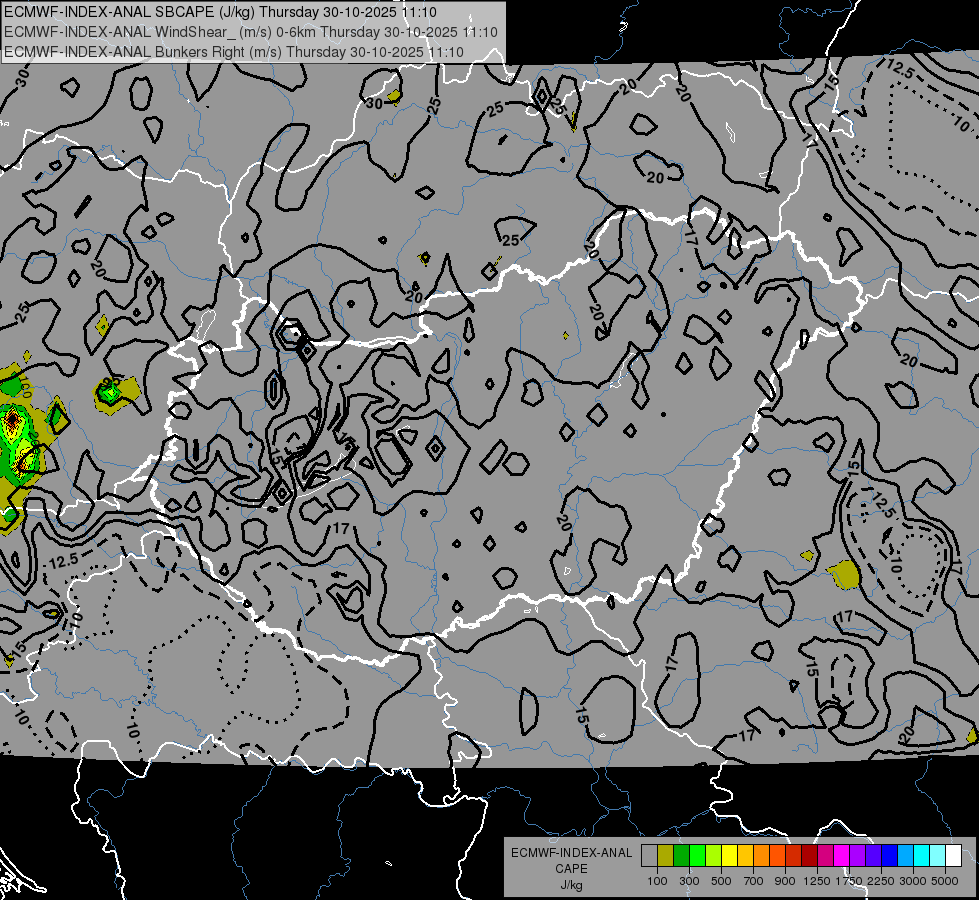This screenshot has width=979, height=900.
Task: Click the bright magenta legend swatch
Action: coord(841,855)
